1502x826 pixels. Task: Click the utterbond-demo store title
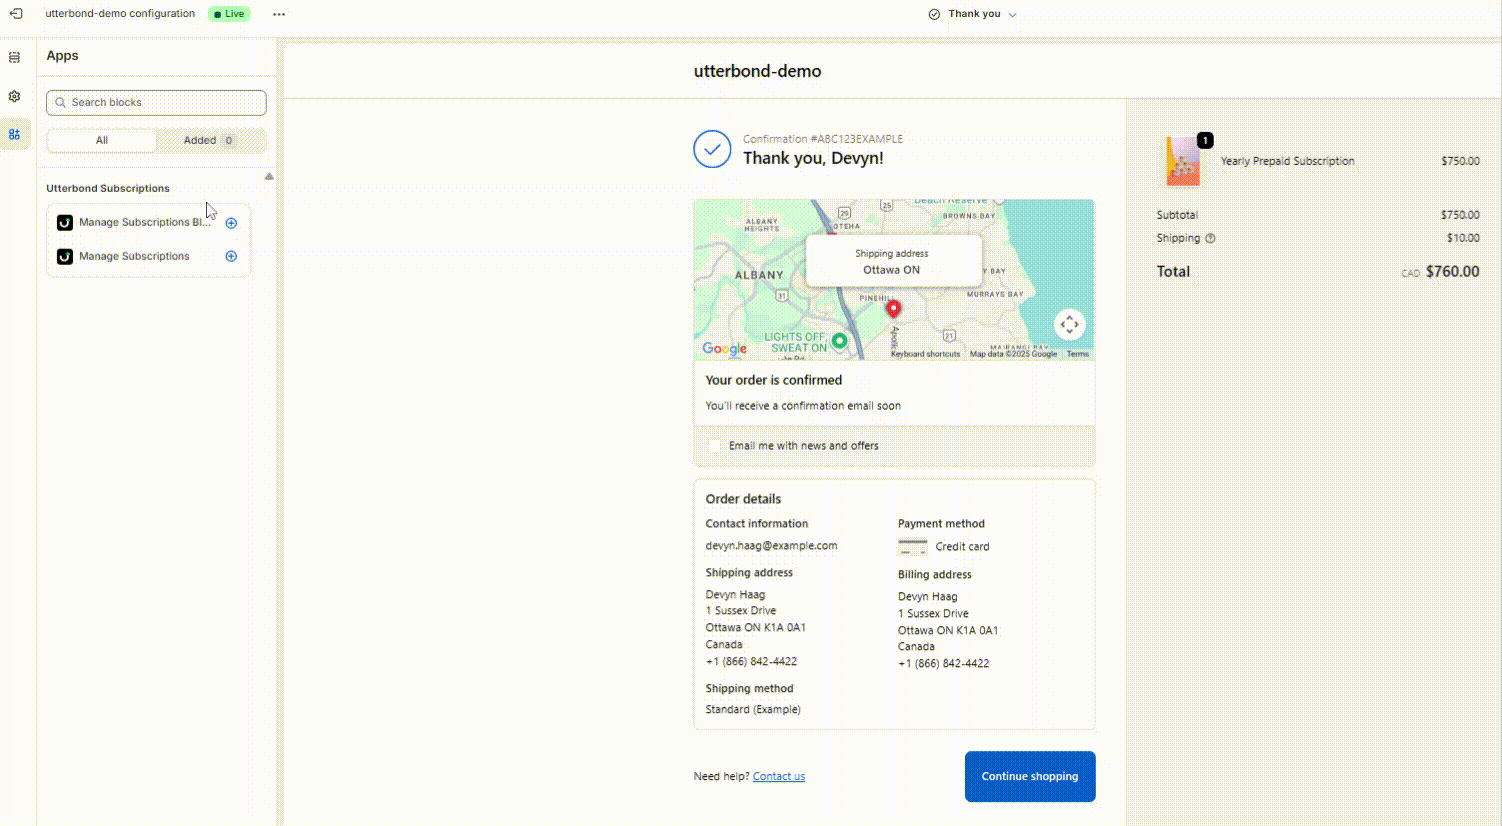tap(757, 71)
